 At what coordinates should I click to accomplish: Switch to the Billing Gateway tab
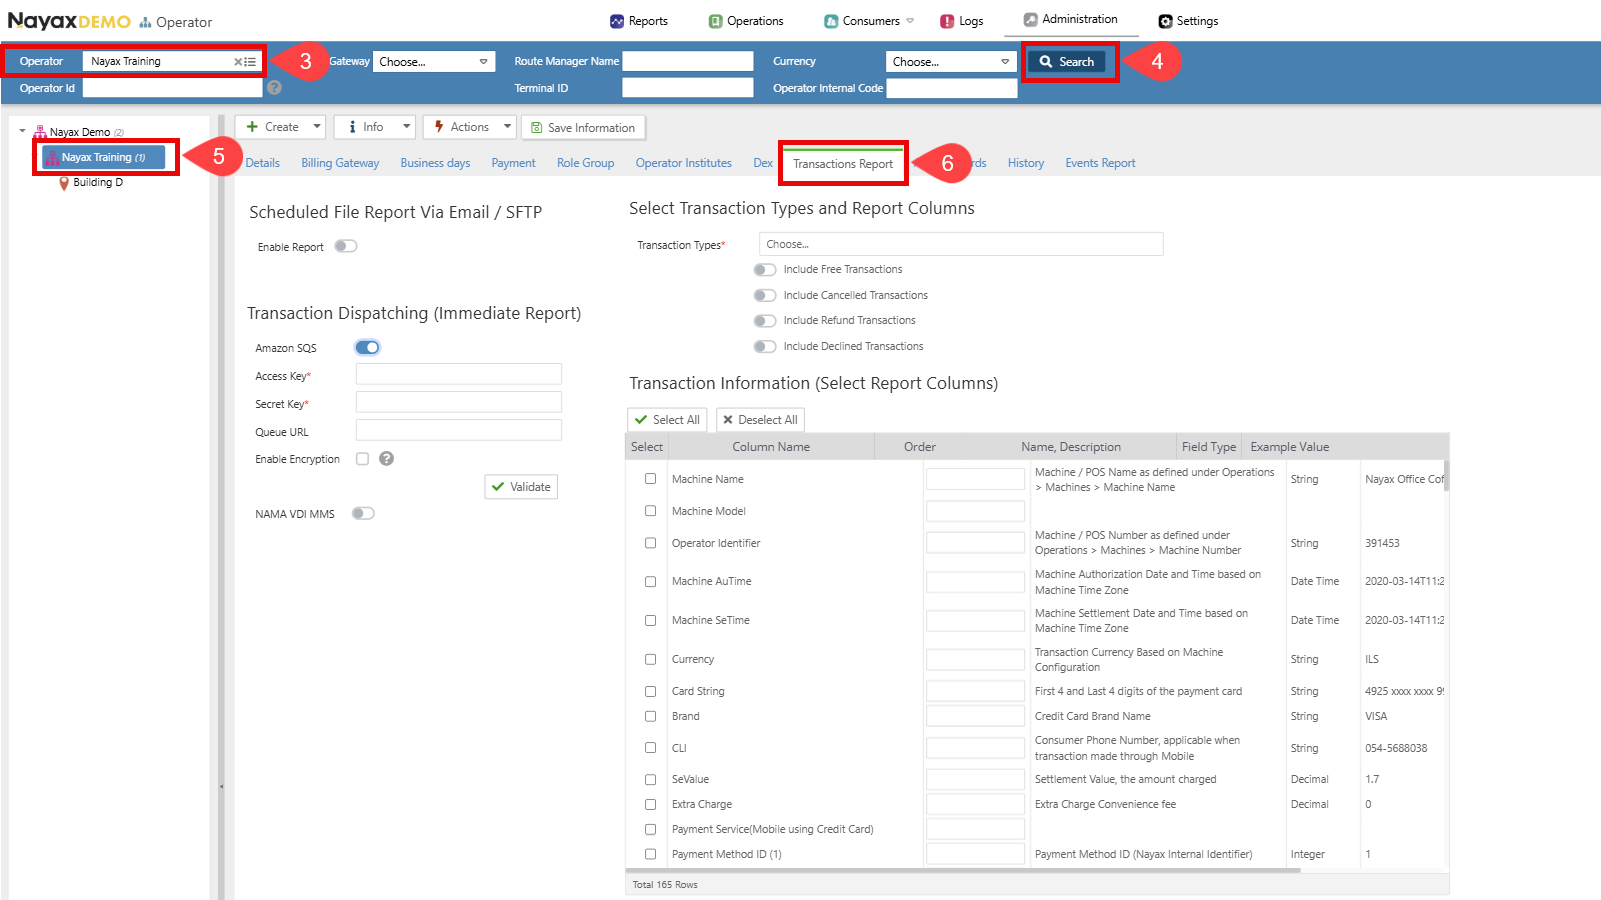340,163
